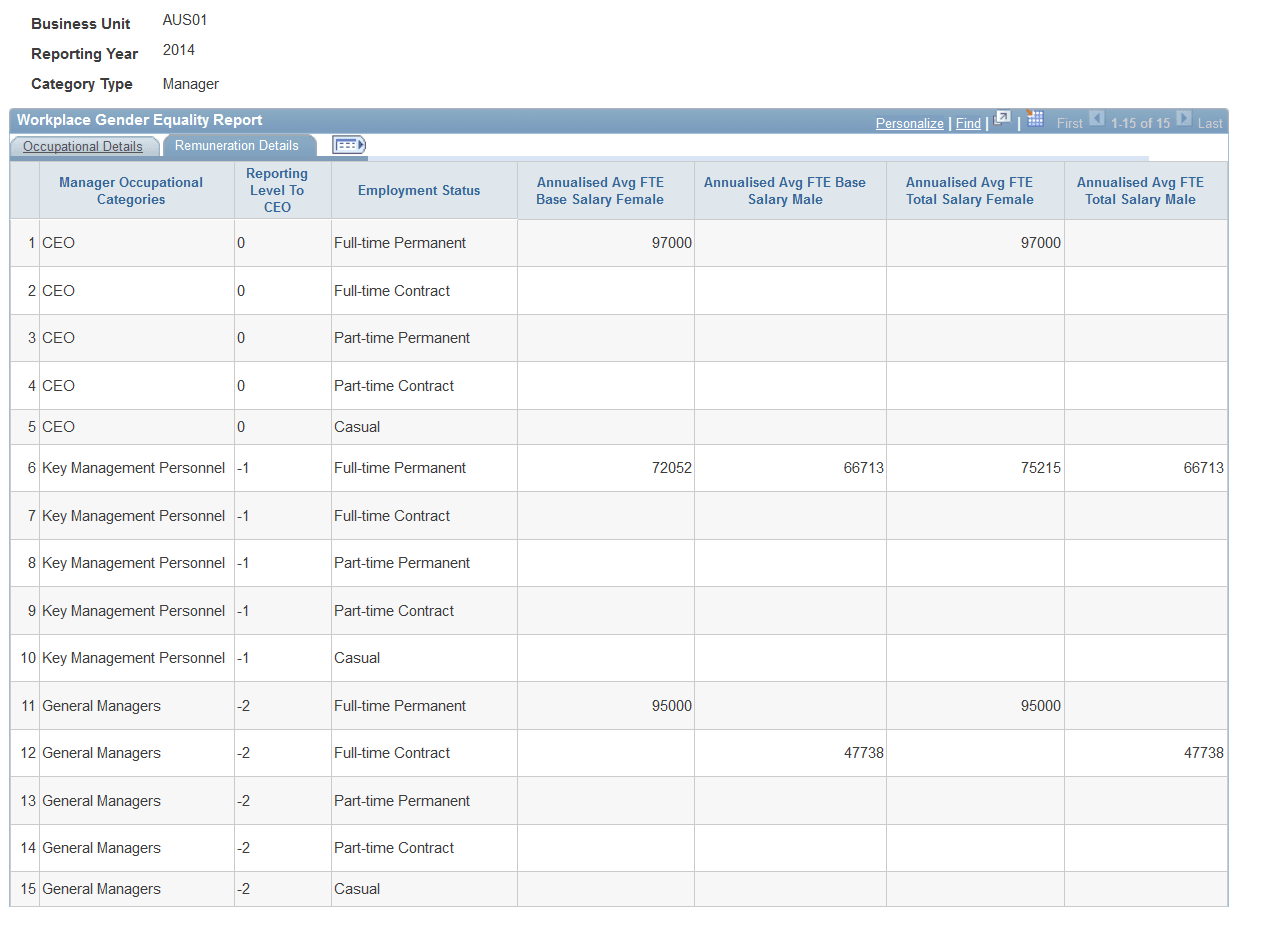Click the Last navigation link
The height and width of the screenshot is (930, 1269).
pos(1211,123)
